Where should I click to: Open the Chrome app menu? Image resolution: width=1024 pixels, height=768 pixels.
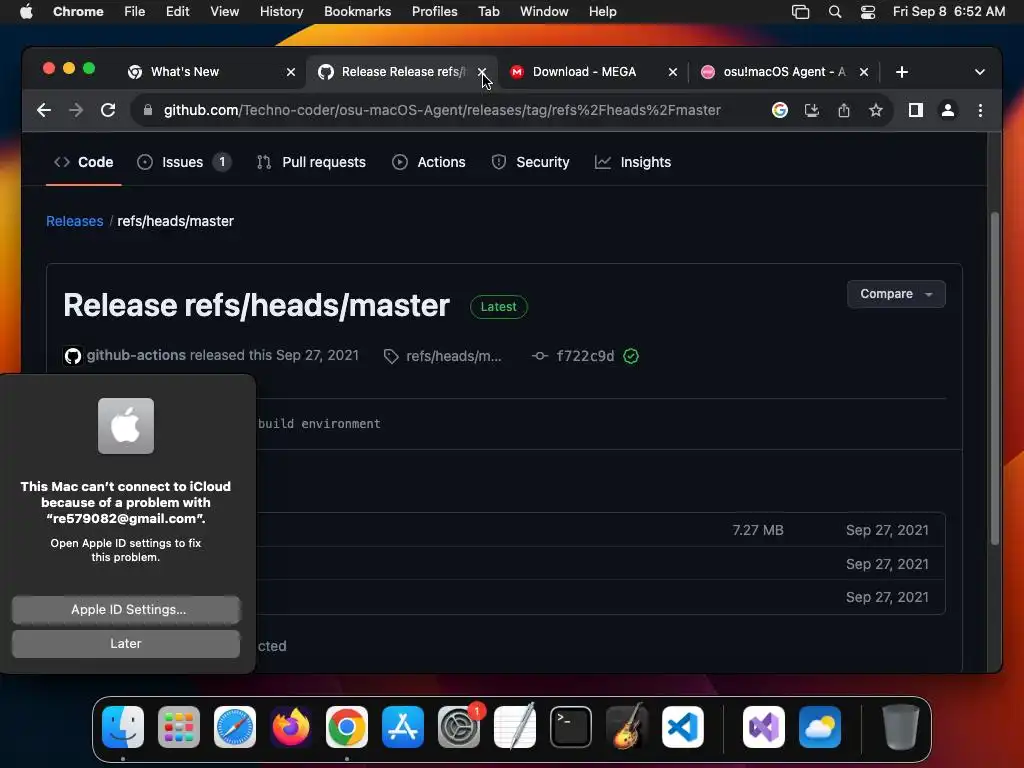coord(78,12)
